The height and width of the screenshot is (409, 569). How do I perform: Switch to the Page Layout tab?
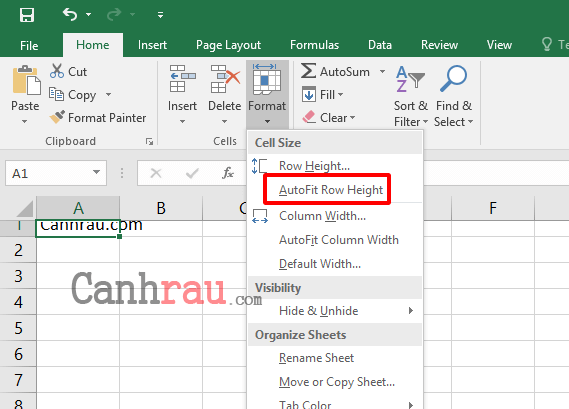click(x=228, y=45)
